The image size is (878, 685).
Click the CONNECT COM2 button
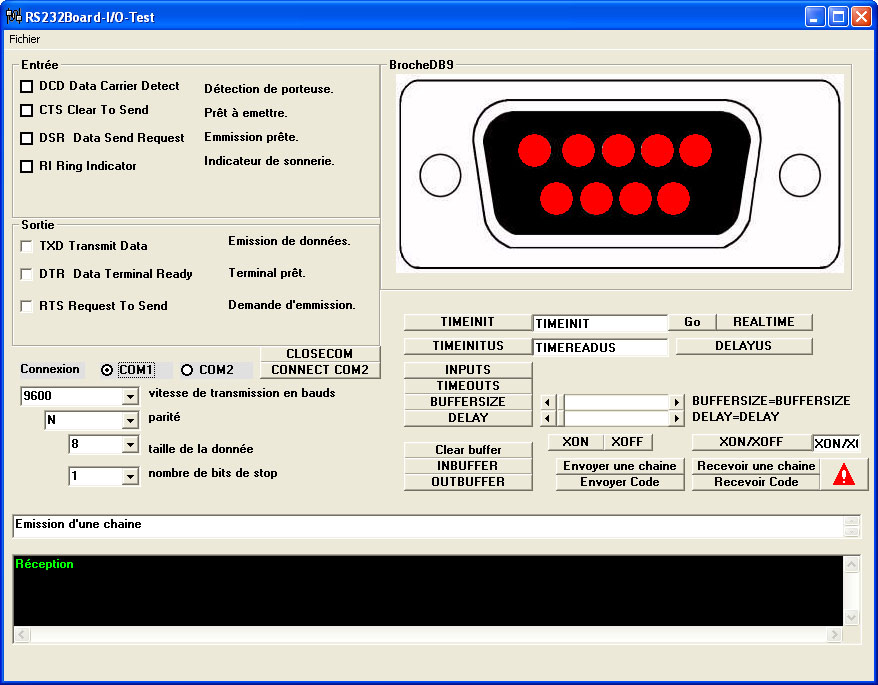(x=320, y=370)
